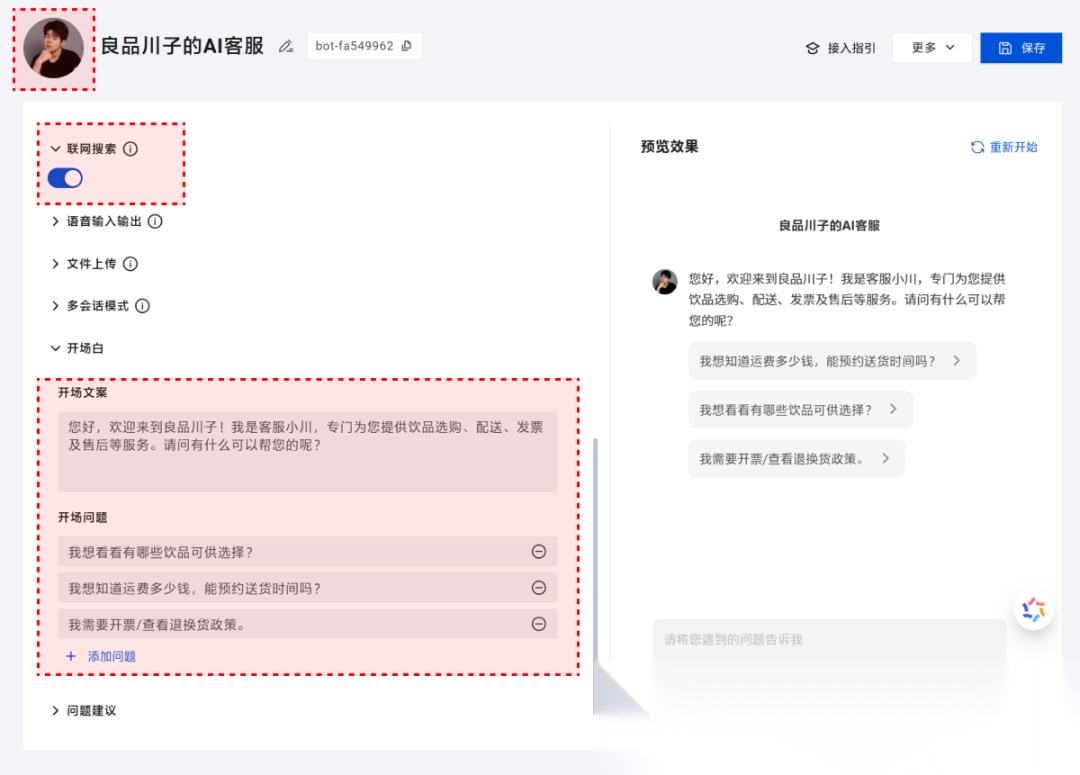Choose preview suggestion 我想知道运费多少钱

(x=832, y=361)
